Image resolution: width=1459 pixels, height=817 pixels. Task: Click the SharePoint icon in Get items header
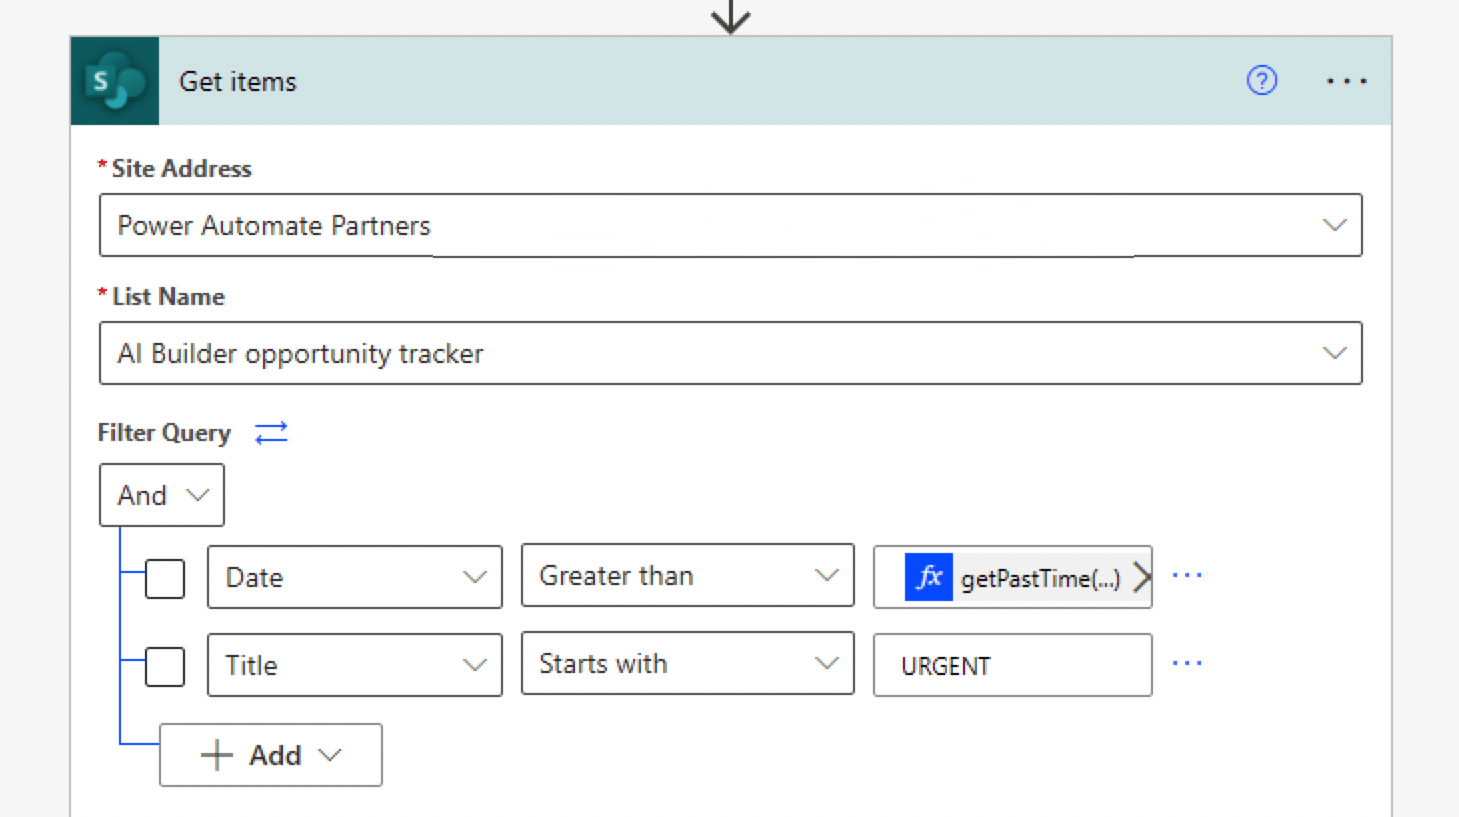pos(115,81)
